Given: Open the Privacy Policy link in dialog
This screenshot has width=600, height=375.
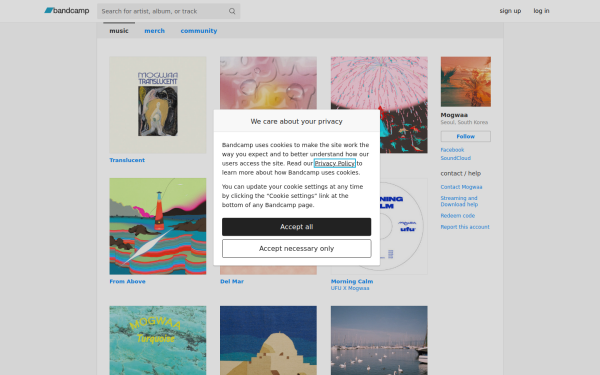Looking at the screenshot, I should 335,163.
